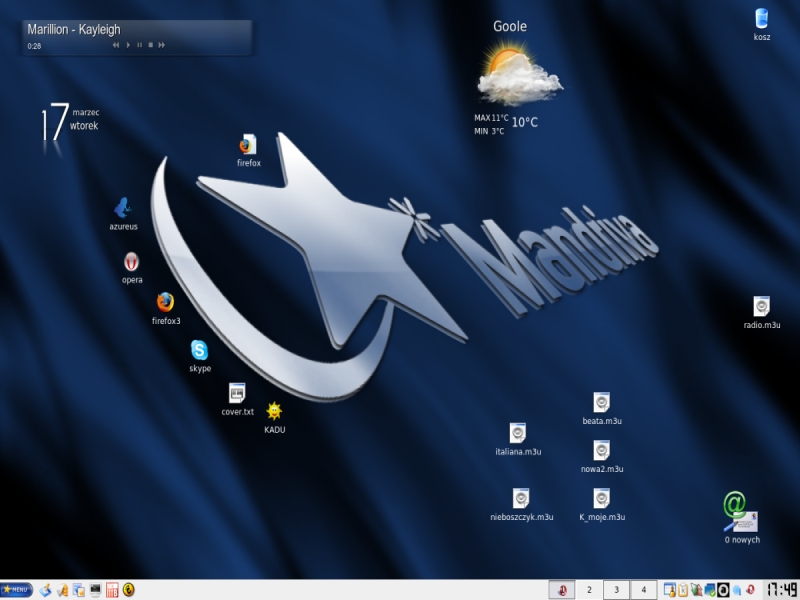Click the Goole weather cloud icon

tap(519, 74)
